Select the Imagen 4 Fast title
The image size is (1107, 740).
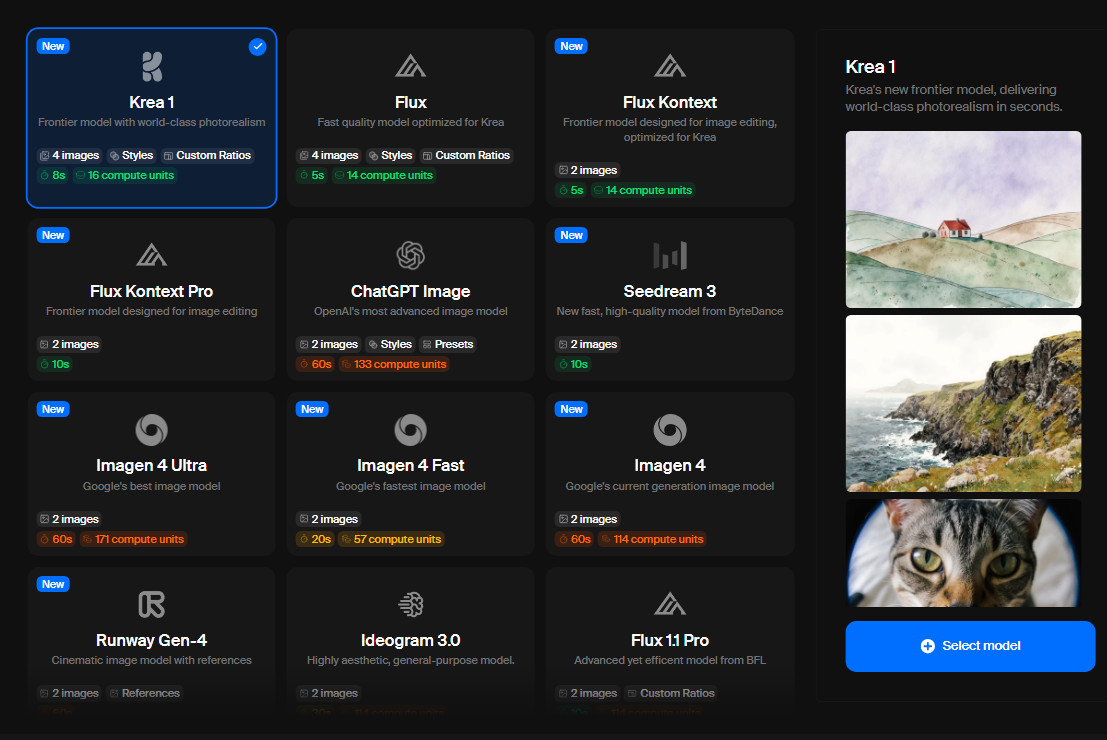point(411,465)
